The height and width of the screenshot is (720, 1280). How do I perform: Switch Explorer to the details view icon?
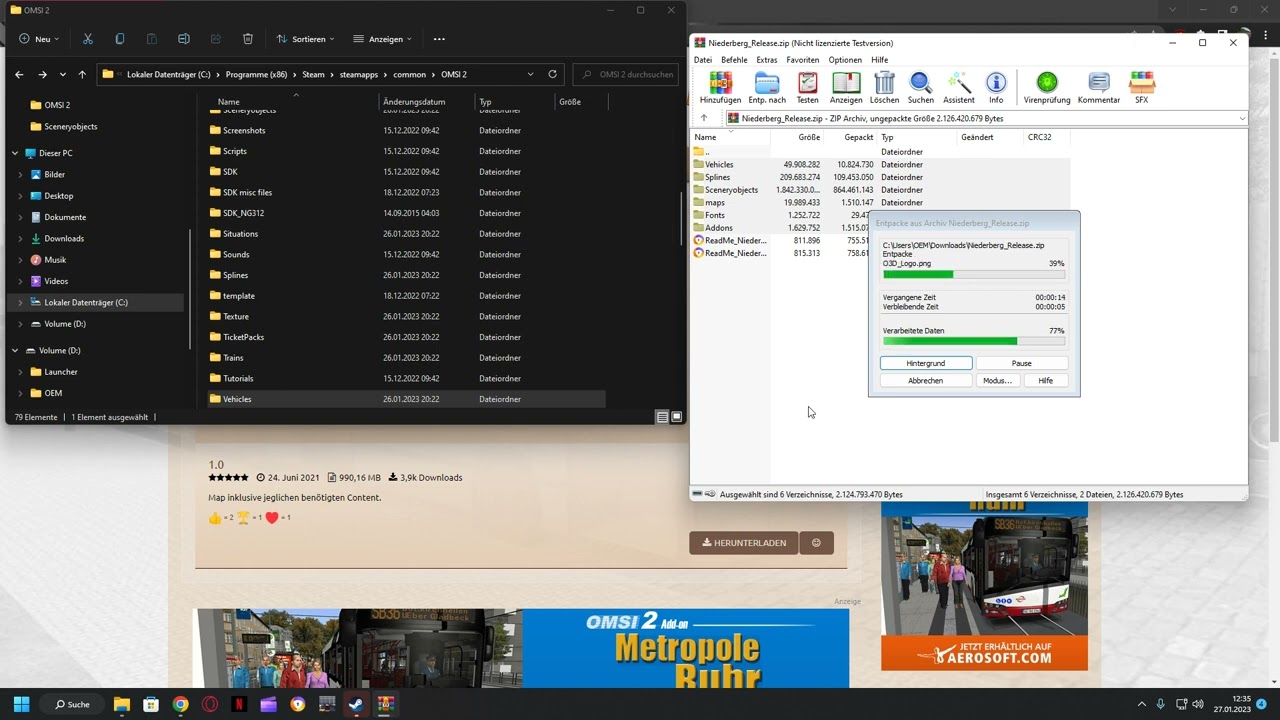click(662, 417)
